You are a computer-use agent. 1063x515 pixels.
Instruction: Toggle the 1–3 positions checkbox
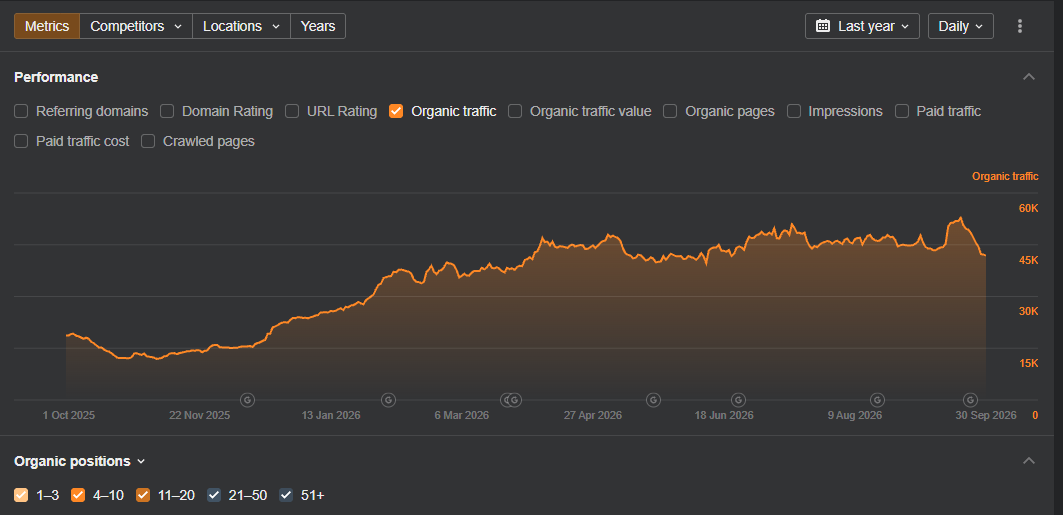point(21,495)
